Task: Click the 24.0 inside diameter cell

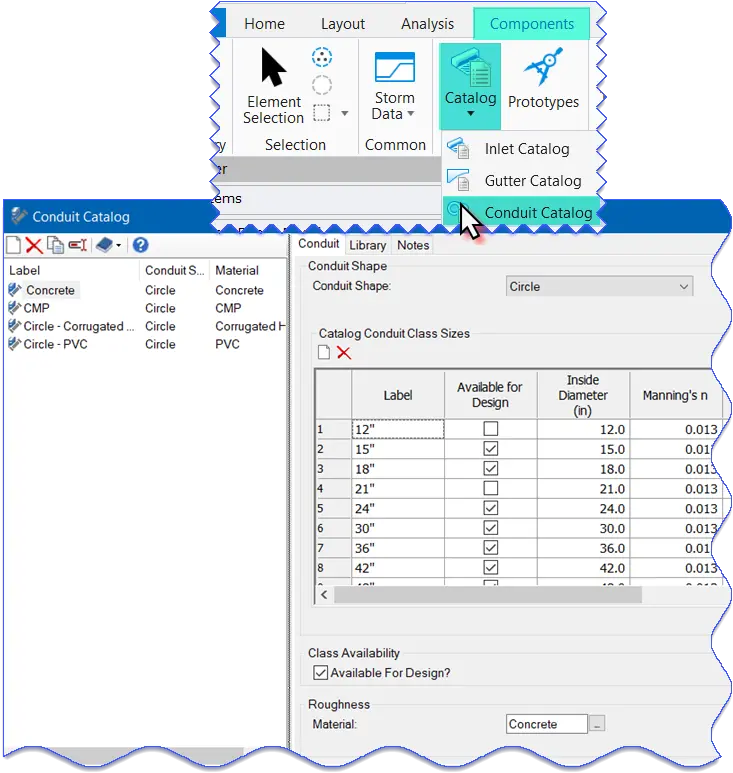Action: pos(583,508)
